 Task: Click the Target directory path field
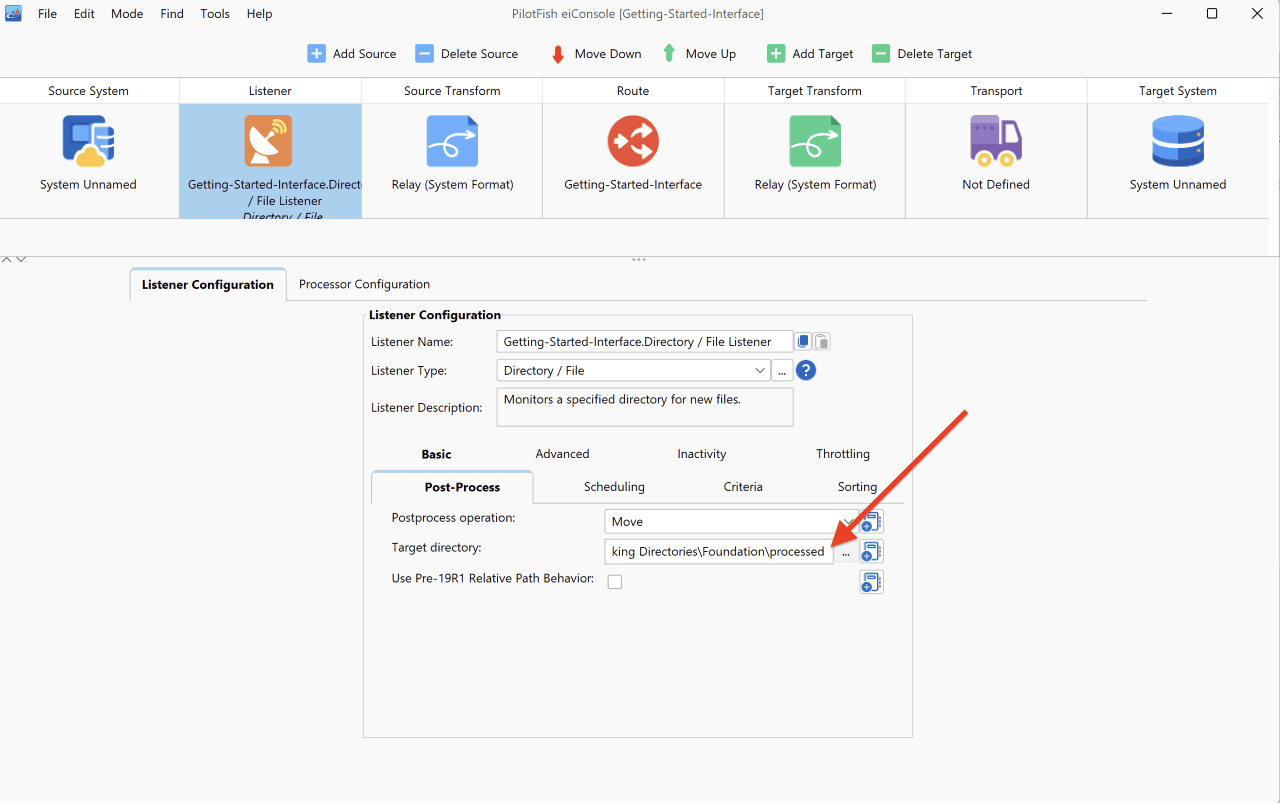(x=719, y=552)
